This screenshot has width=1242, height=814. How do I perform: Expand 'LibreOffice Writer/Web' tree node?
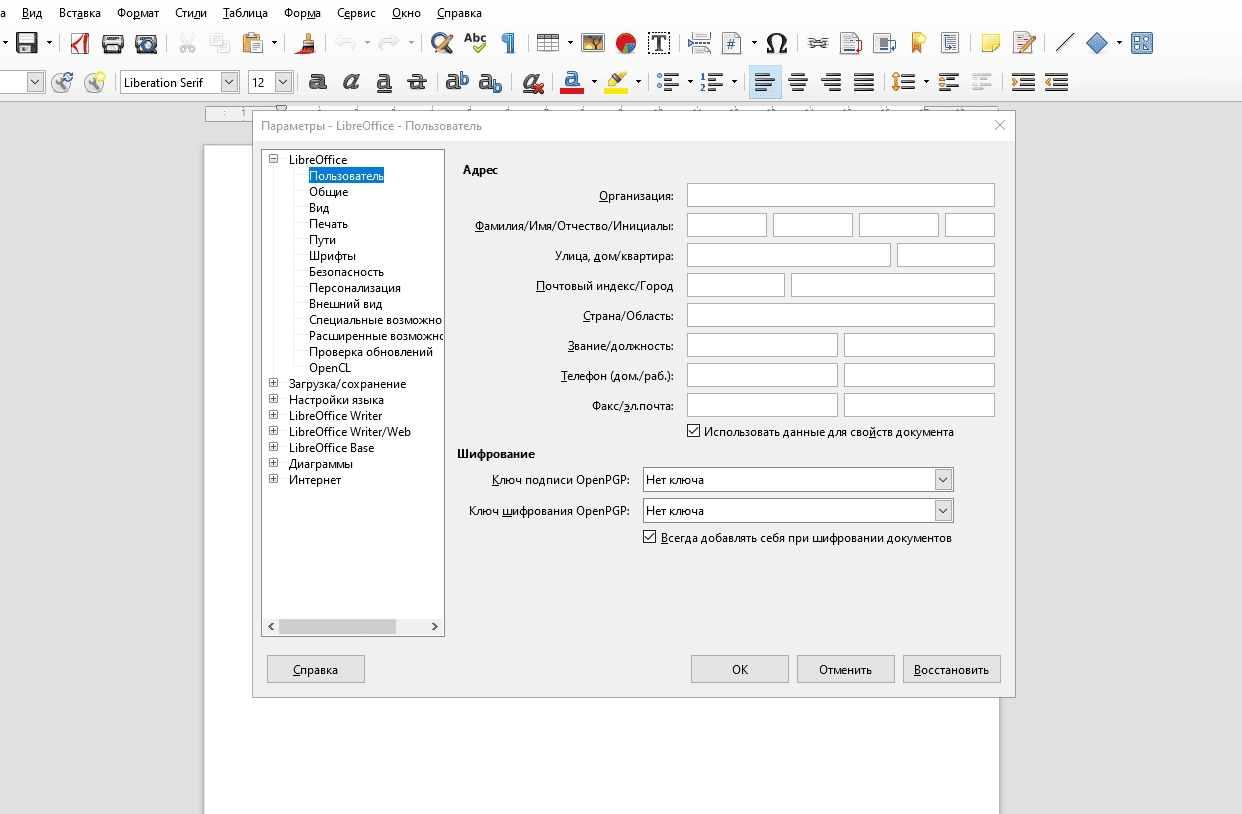point(274,431)
